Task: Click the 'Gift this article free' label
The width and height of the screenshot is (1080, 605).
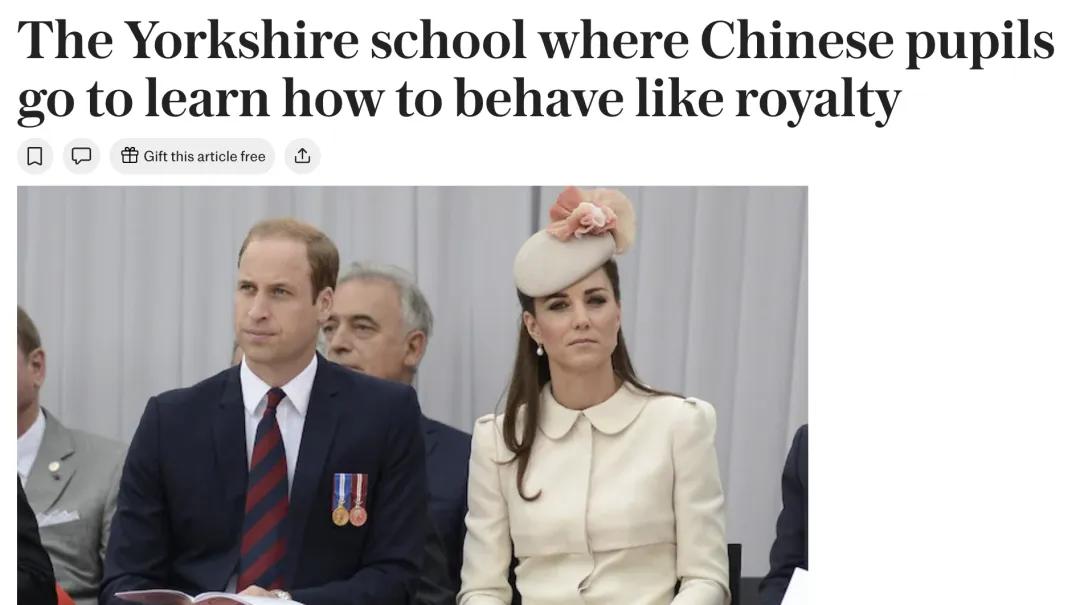Action: tap(204, 156)
